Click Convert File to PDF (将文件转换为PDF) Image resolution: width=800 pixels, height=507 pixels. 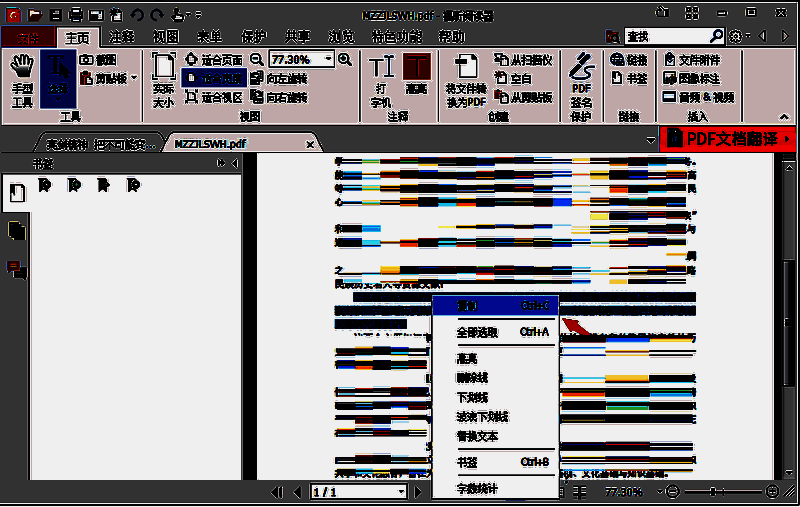pyautogui.click(x=466, y=81)
